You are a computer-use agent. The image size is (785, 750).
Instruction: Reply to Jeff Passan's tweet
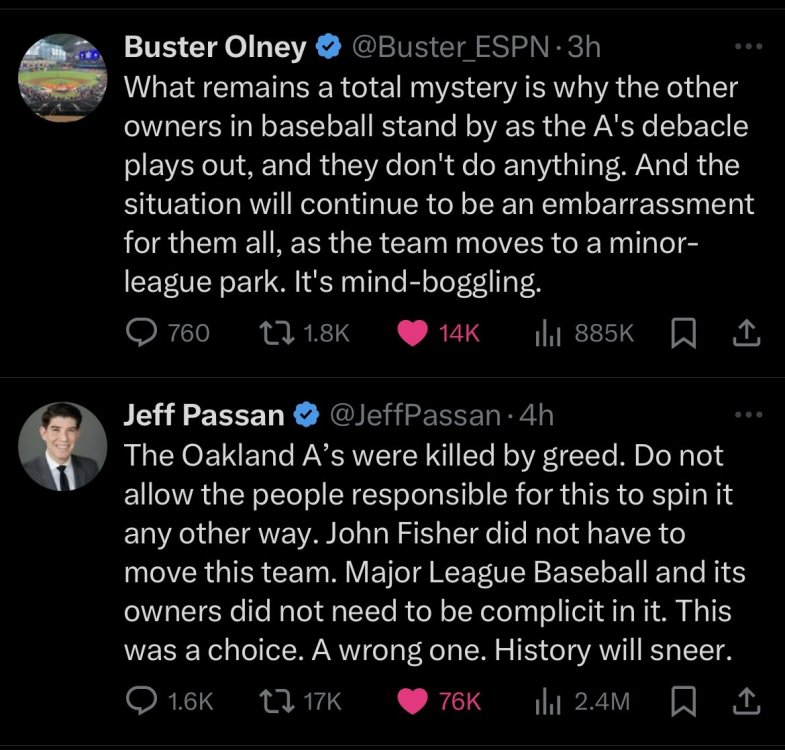click(x=143, y=702)
